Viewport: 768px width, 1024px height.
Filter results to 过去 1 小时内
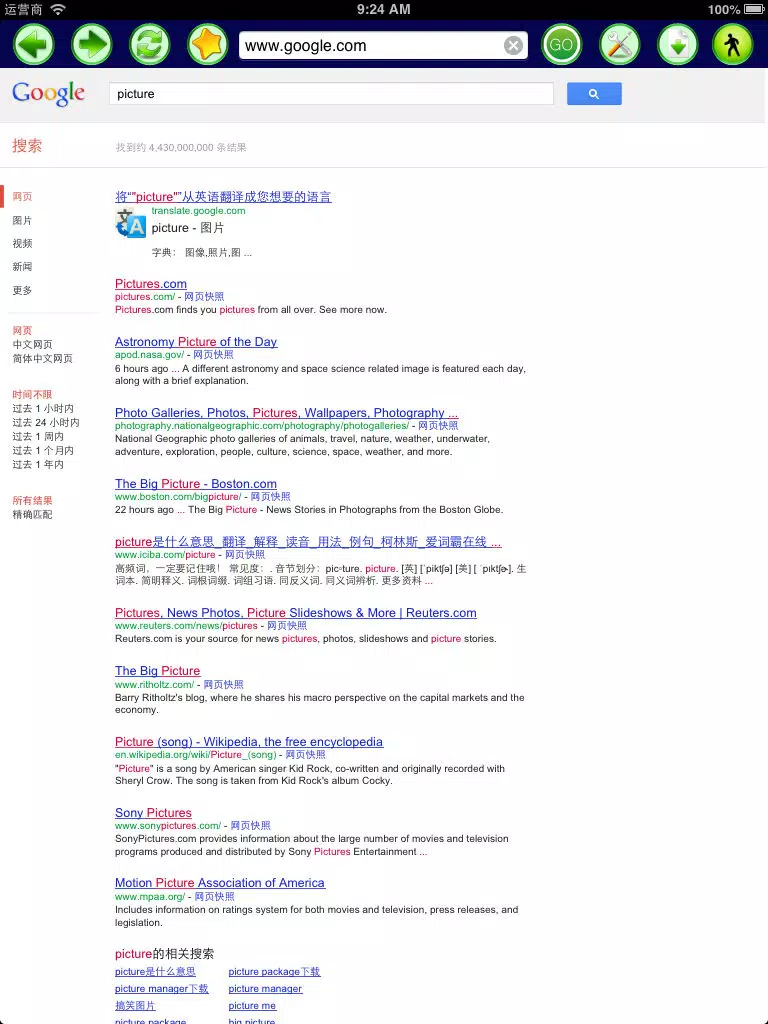[43, 408]
